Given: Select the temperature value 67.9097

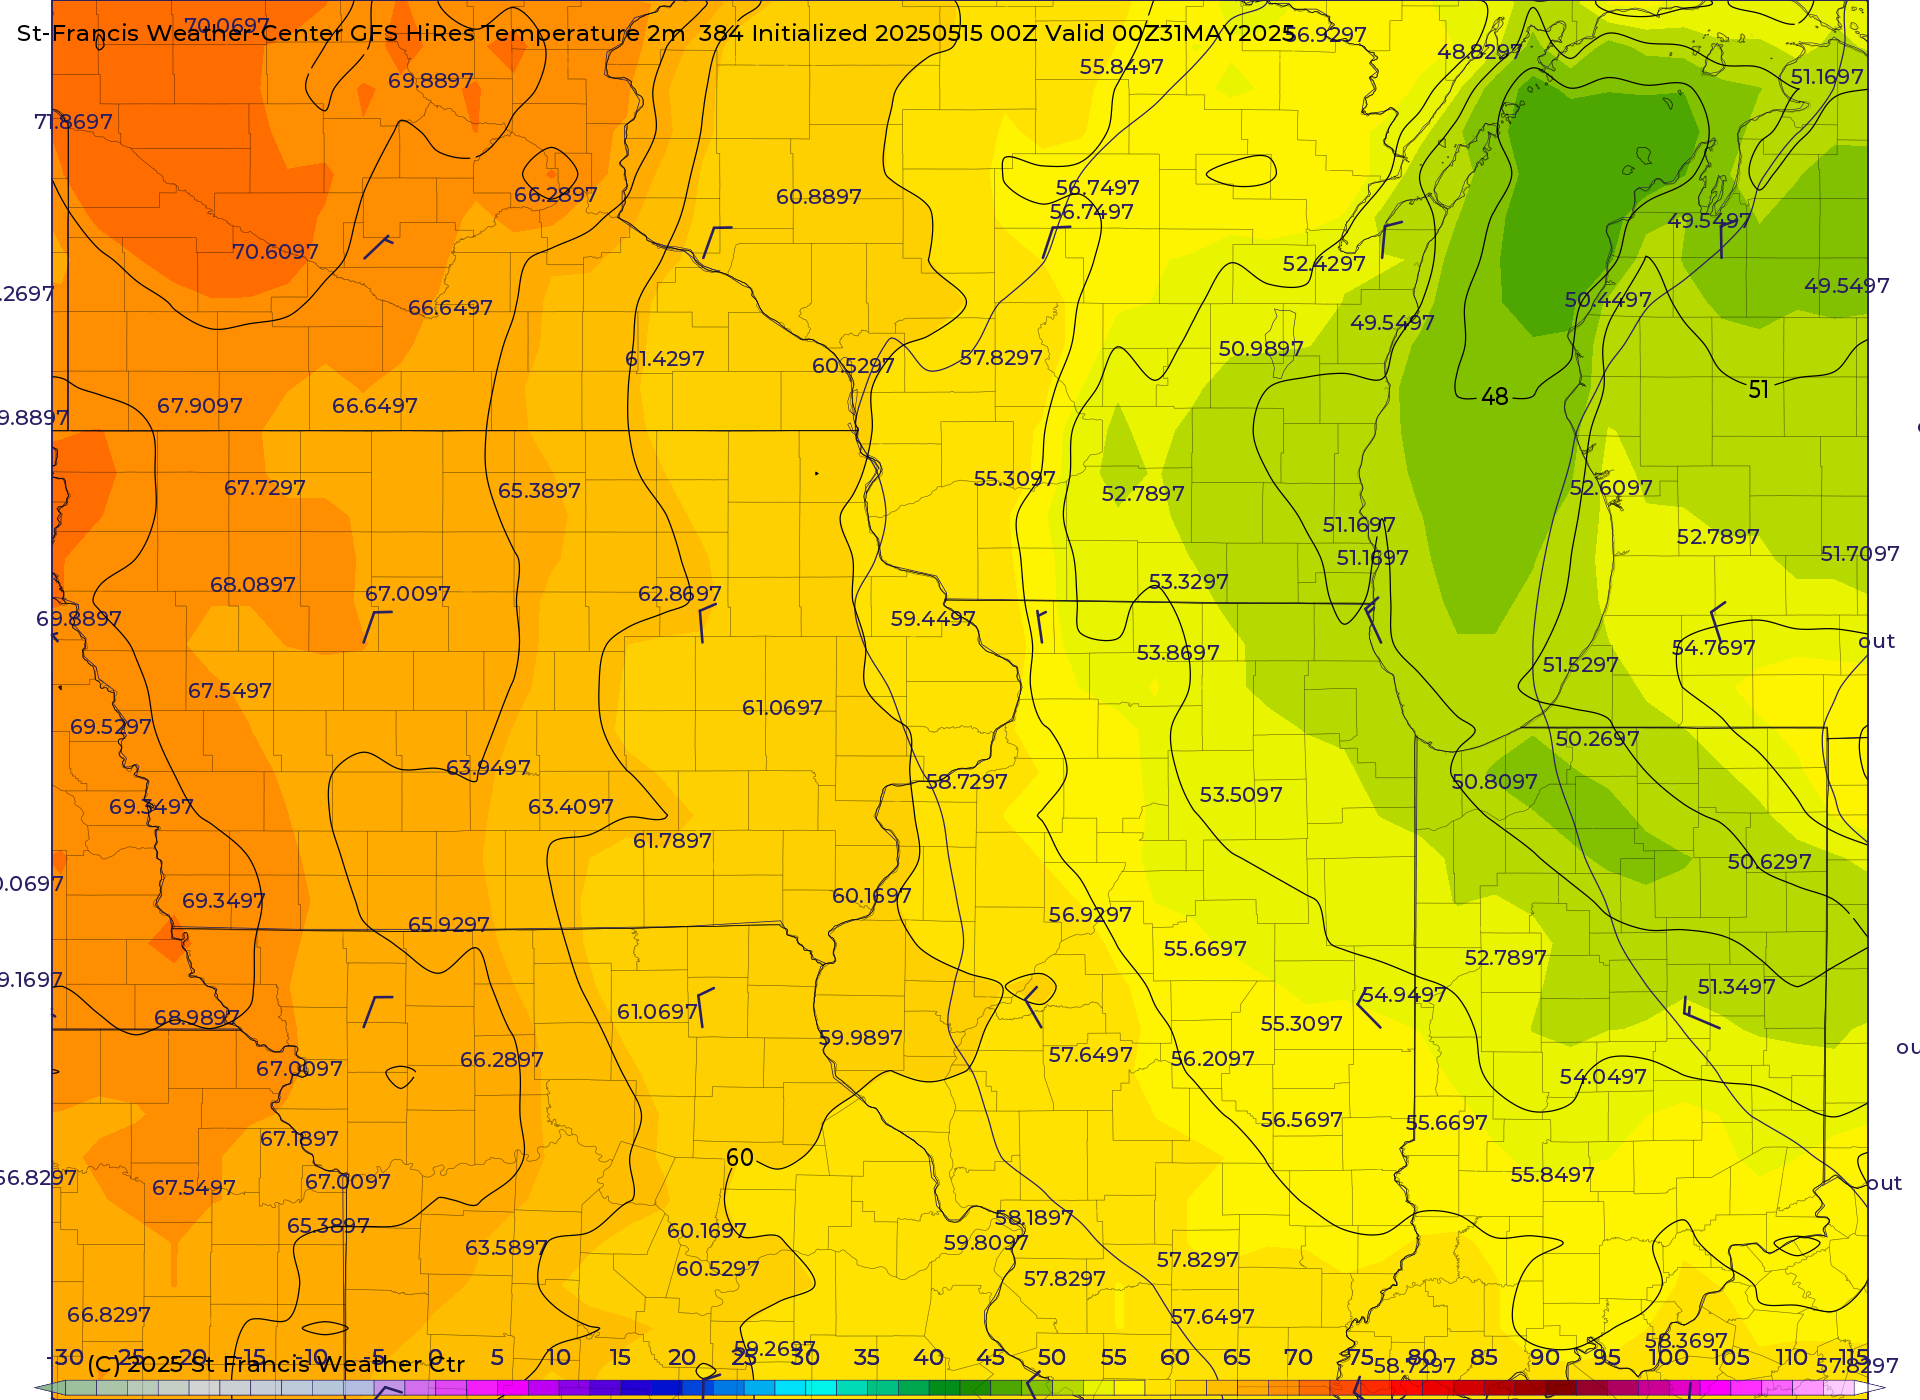Looking at the screenshot, I should [x=200, y=406].
